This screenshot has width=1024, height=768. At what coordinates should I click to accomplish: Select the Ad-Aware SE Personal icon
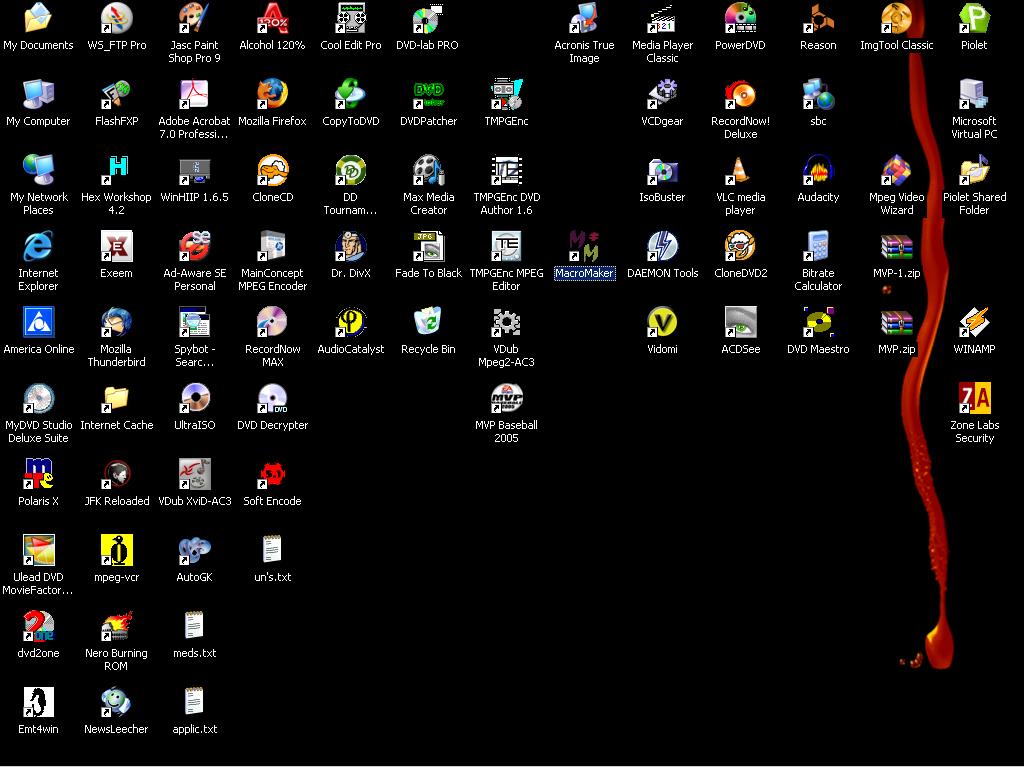point(195,246)
